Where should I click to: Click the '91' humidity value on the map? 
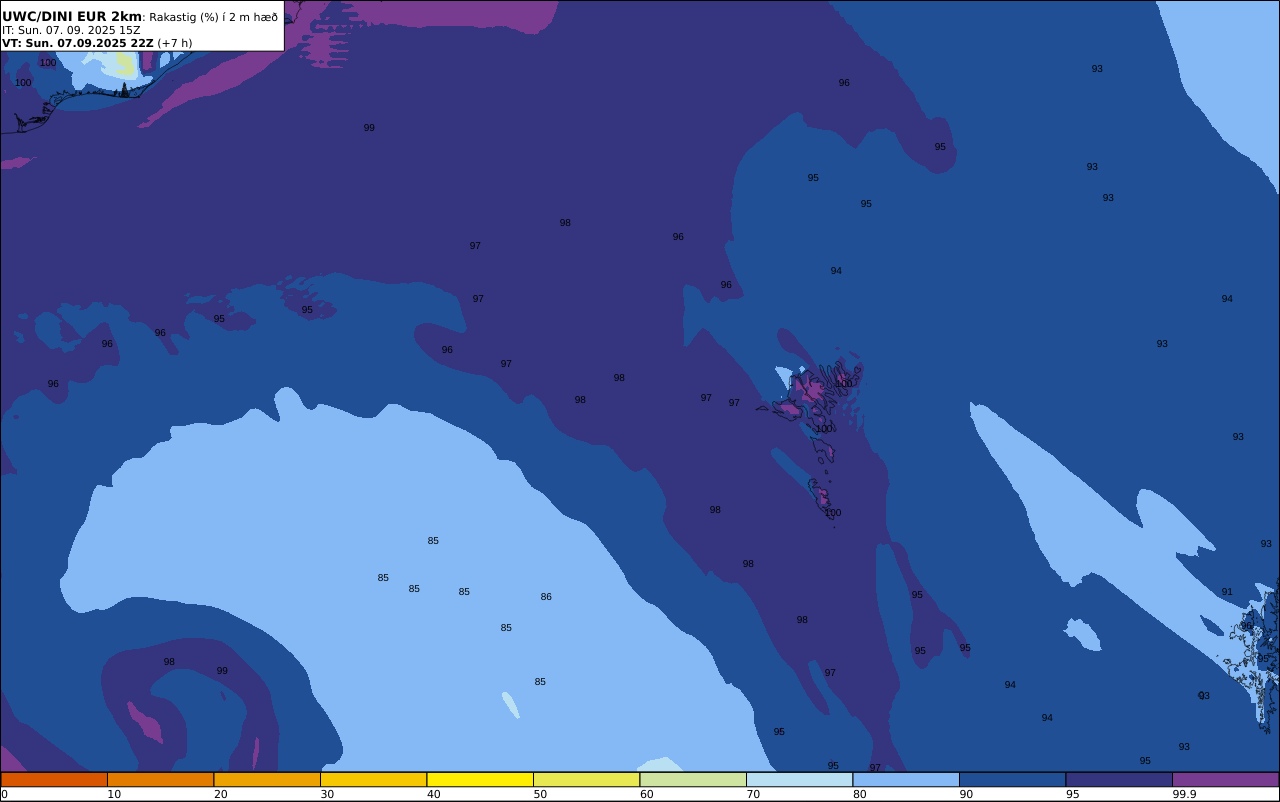1227,592
